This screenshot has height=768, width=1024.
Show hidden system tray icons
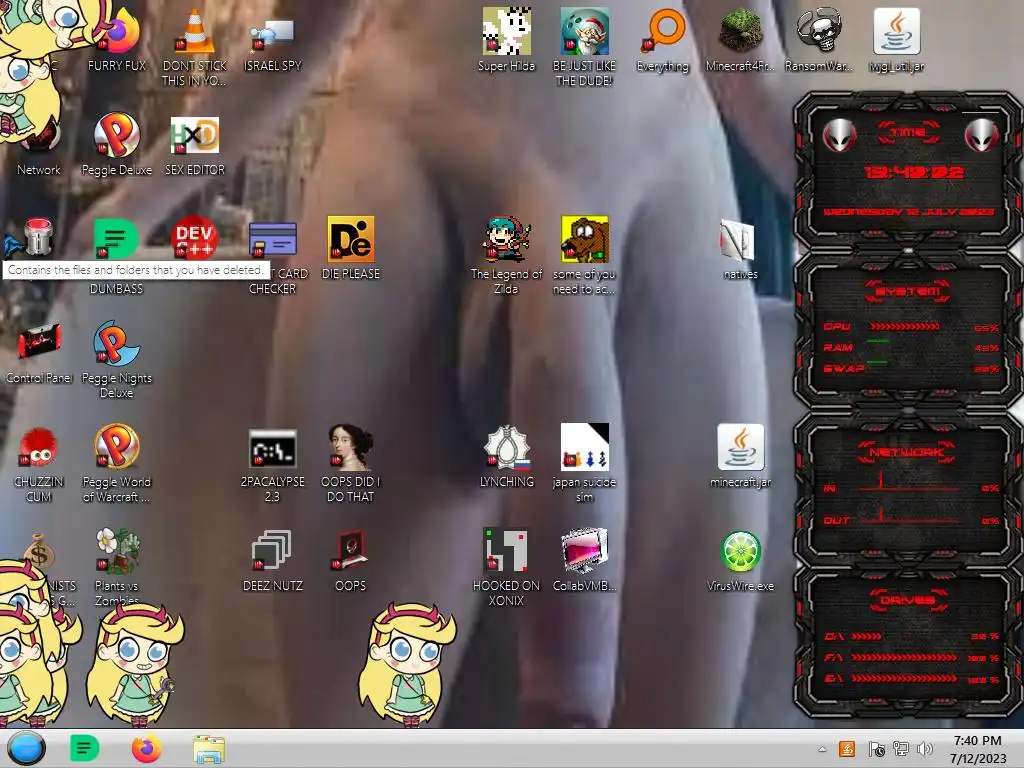coord(822,749)
